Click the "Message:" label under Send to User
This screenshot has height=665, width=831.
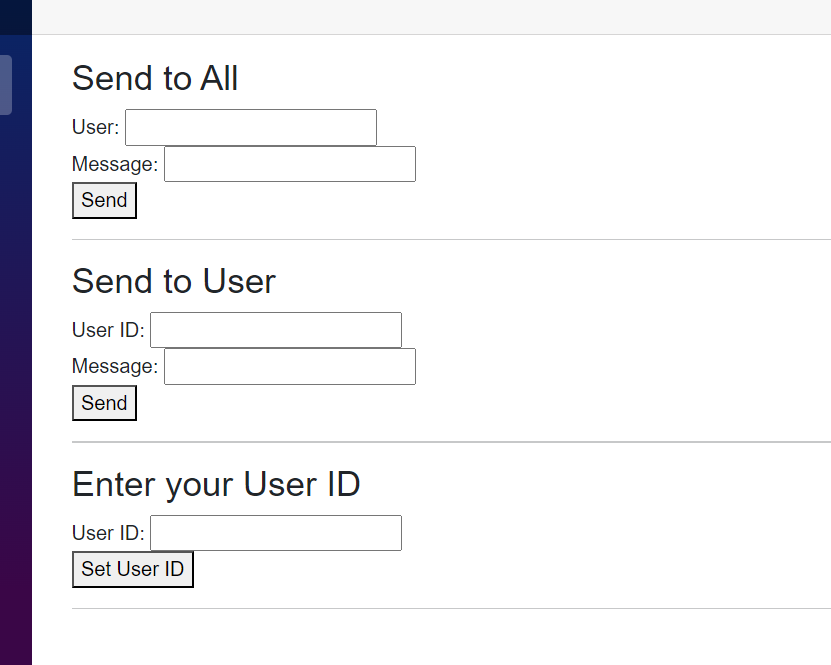tap(115, 367)
